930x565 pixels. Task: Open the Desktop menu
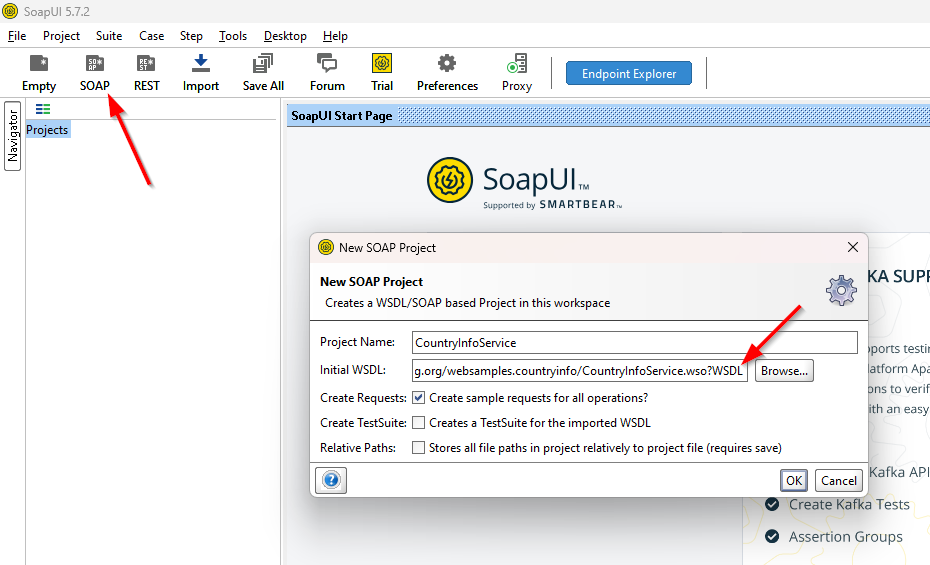(285, 36)
